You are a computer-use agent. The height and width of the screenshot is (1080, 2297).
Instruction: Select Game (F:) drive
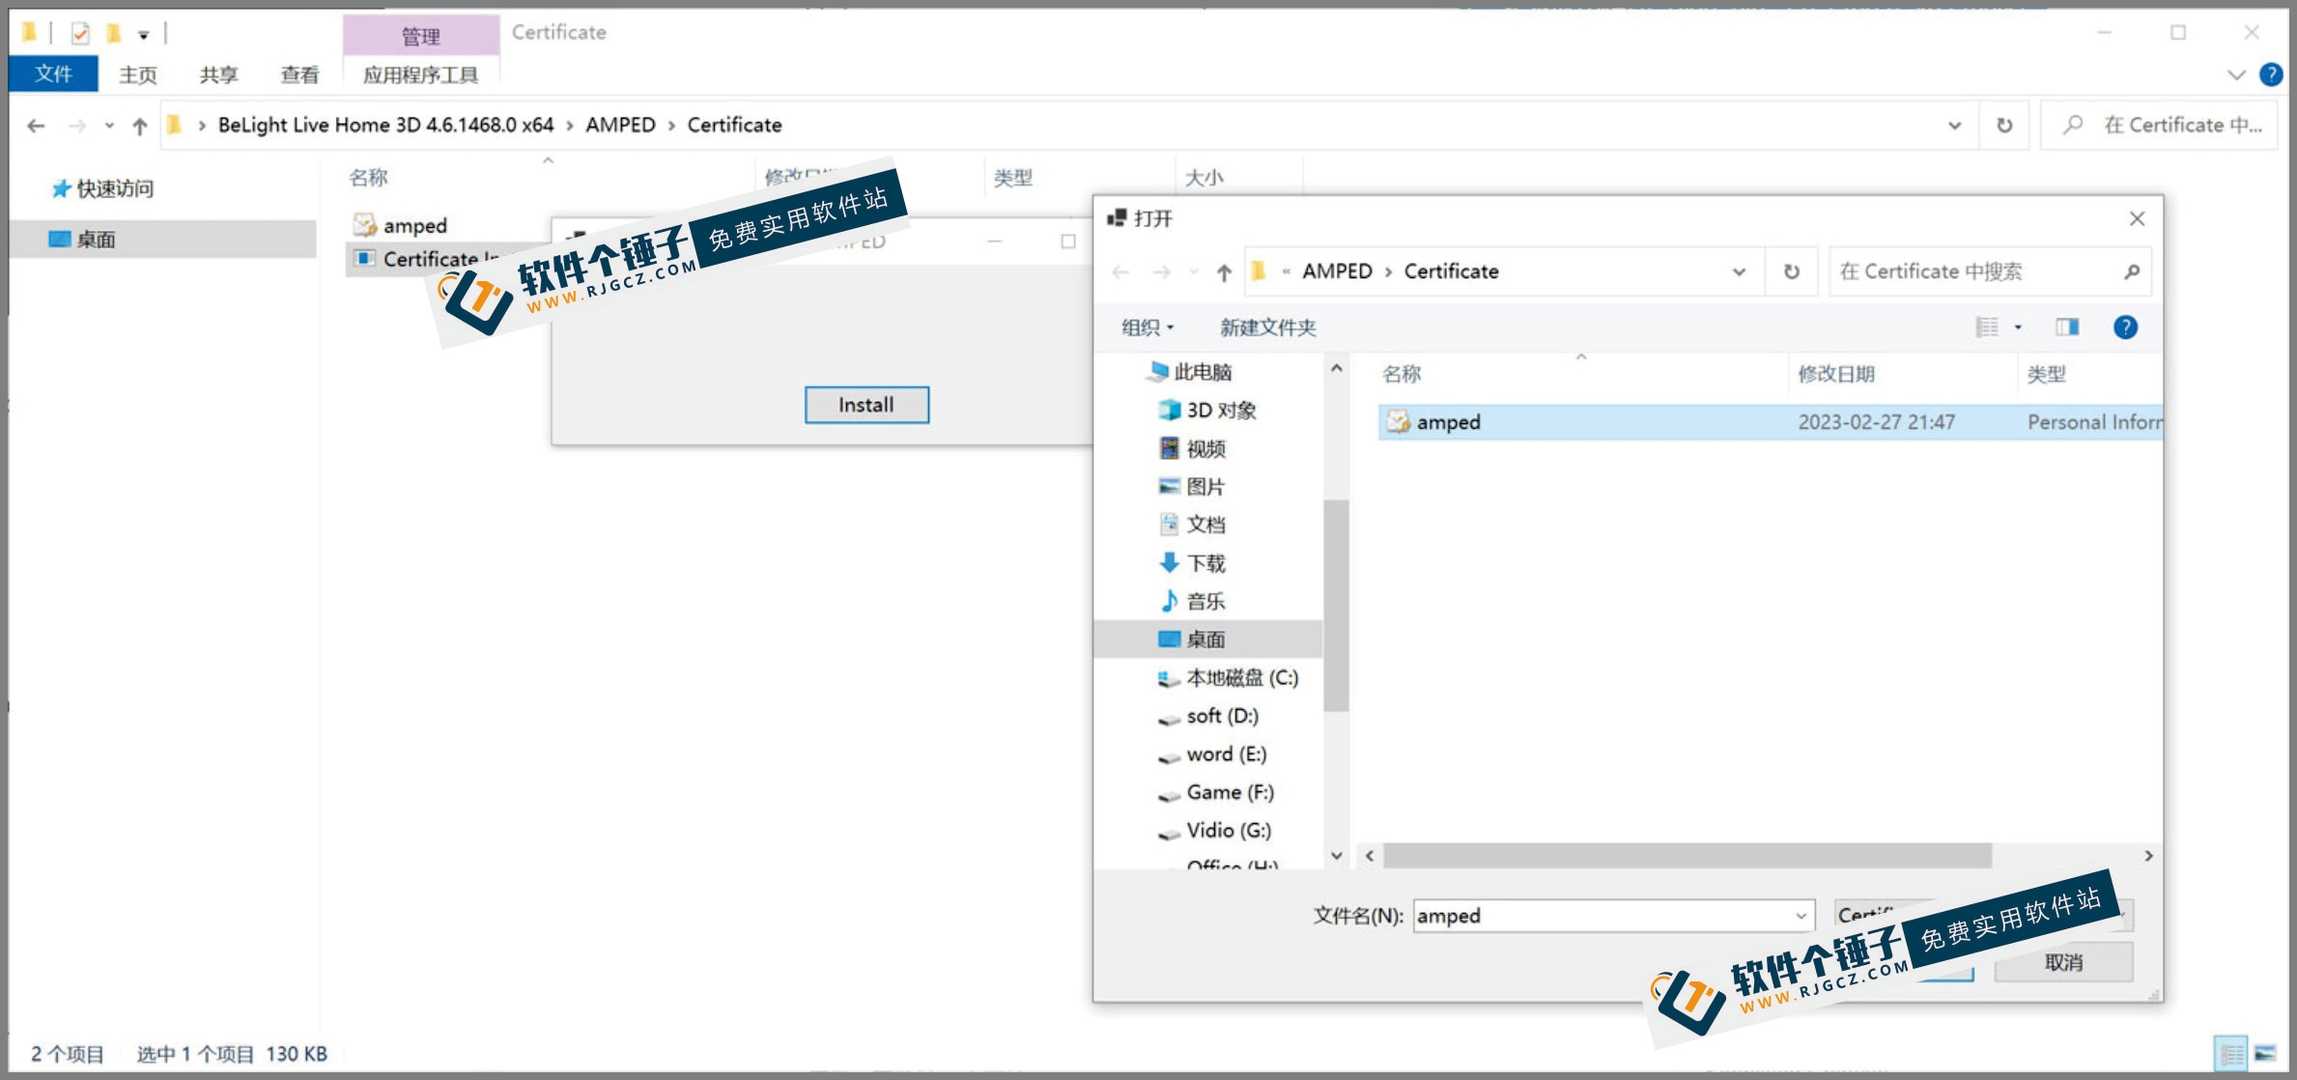click(1216, 792)
